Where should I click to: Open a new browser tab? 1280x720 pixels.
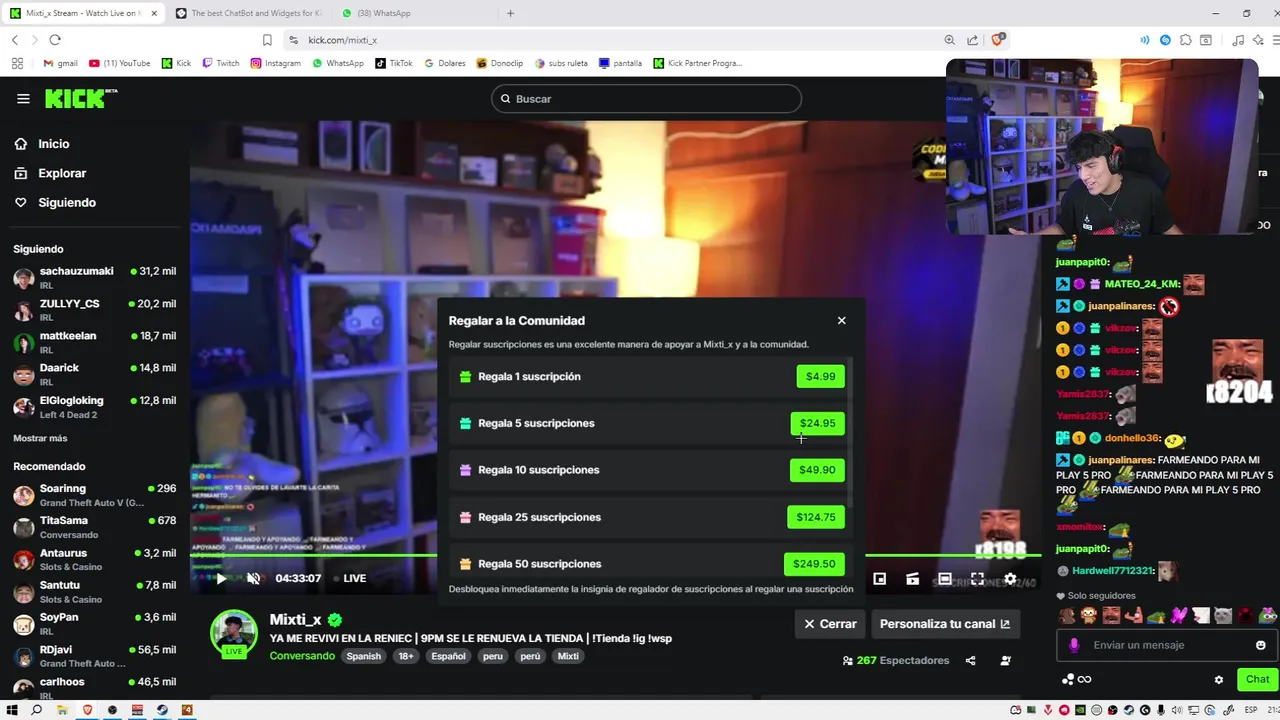(x=510, y=13)
